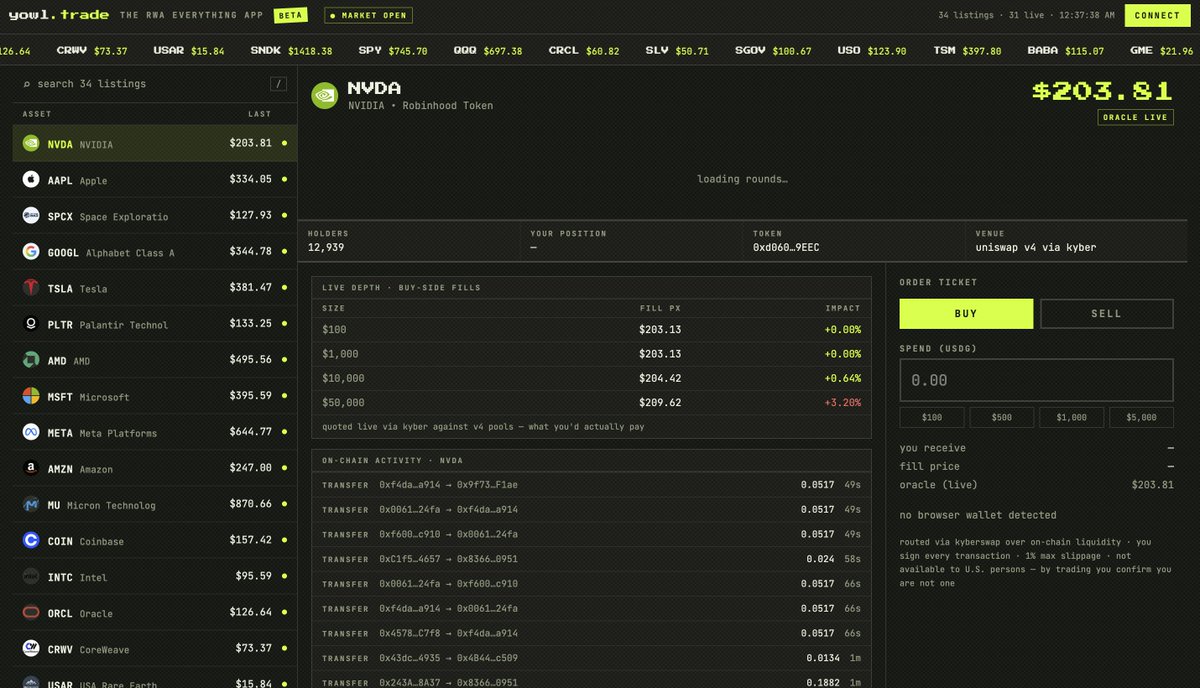Screen dimensions: 1200x688
Task: Select the BUY tab in order ticket
Action: pyautogui.click(x=966, y=313)
